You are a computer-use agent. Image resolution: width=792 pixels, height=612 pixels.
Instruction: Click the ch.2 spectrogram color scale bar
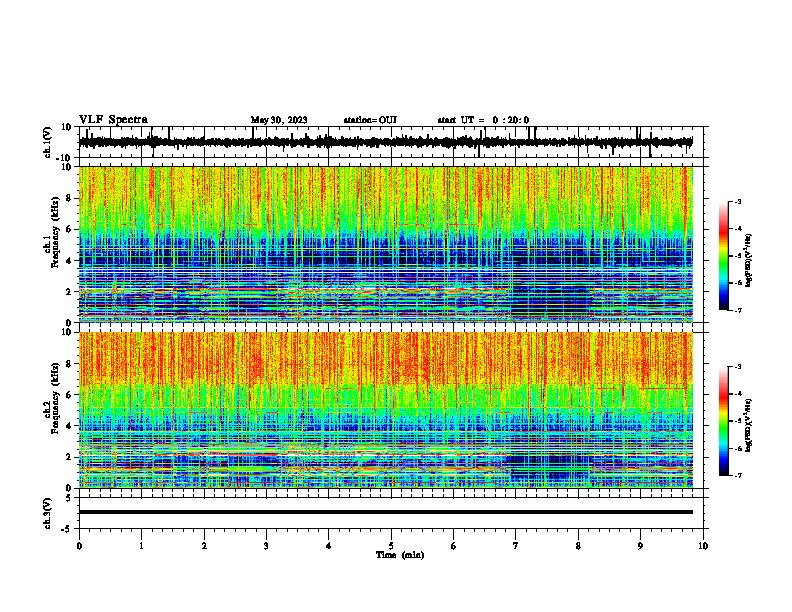pyautogui.click(x=724, y=421)
